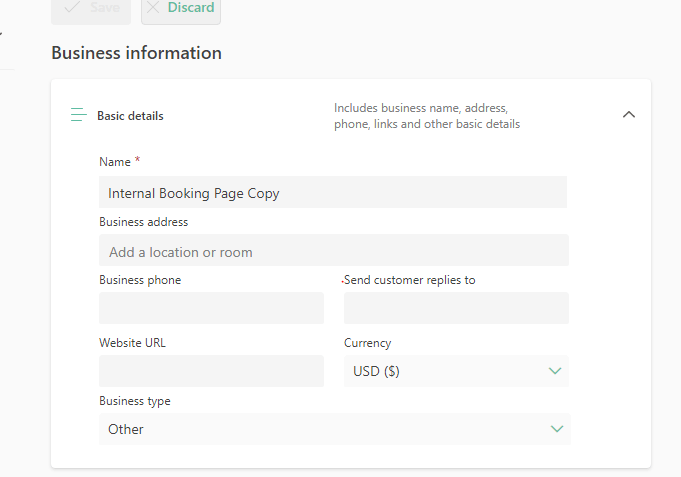Click the X icon on Discard
This screenshot has width=681, height=477.
click(x=153, y=7)
